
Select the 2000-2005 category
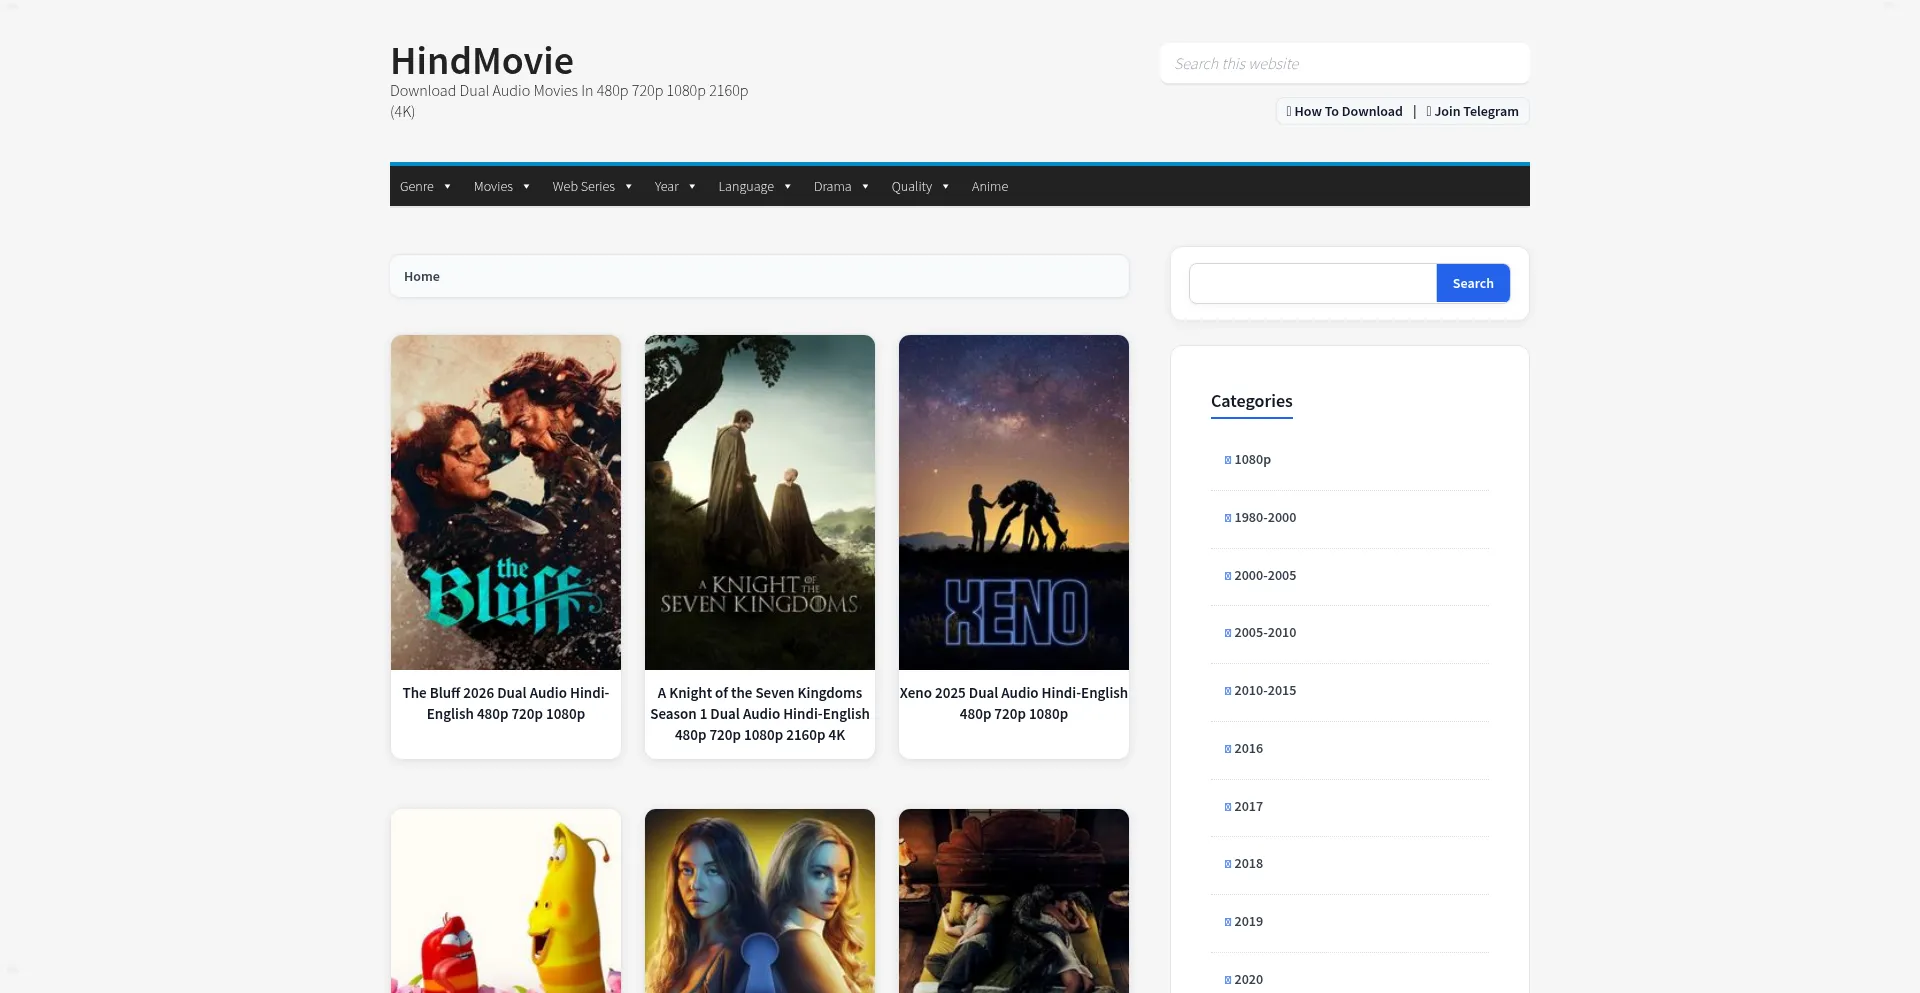tap(1265, 576)
